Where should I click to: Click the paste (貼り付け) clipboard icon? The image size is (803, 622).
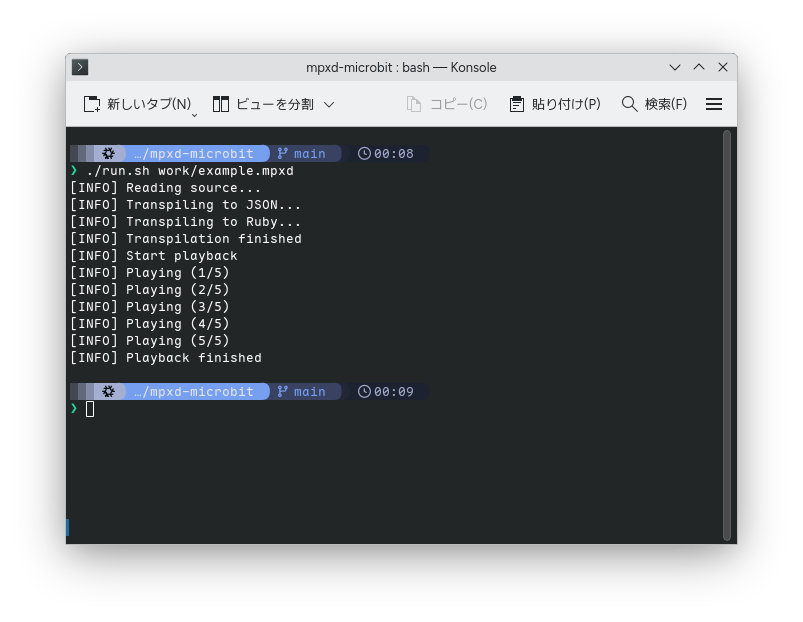tap(517, 104)
